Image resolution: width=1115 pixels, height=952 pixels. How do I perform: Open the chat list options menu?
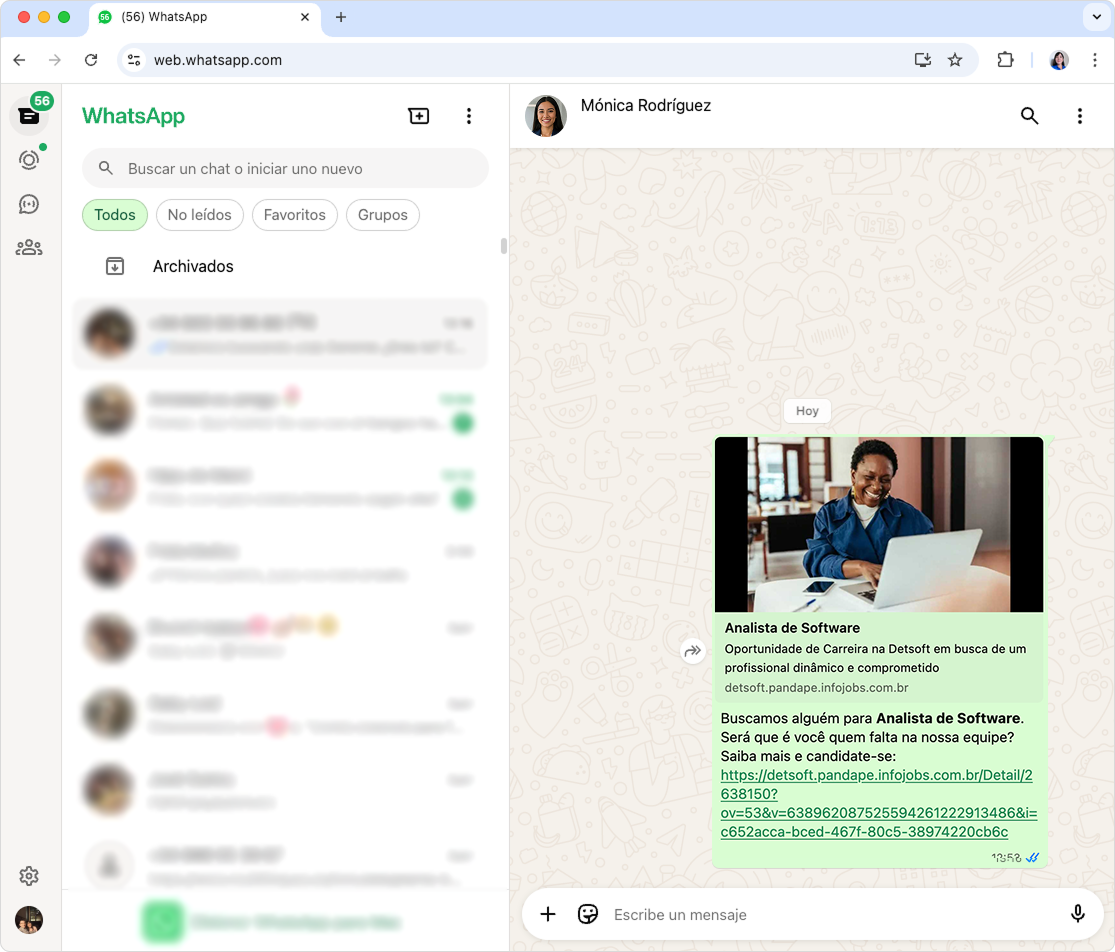pos(468,115)
